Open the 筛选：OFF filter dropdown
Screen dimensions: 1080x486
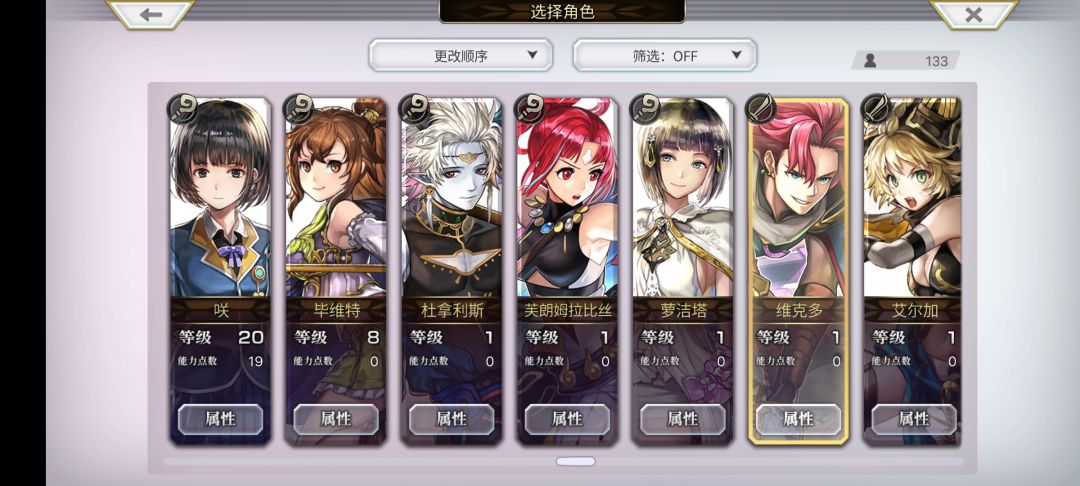click(x=665, y=55)
